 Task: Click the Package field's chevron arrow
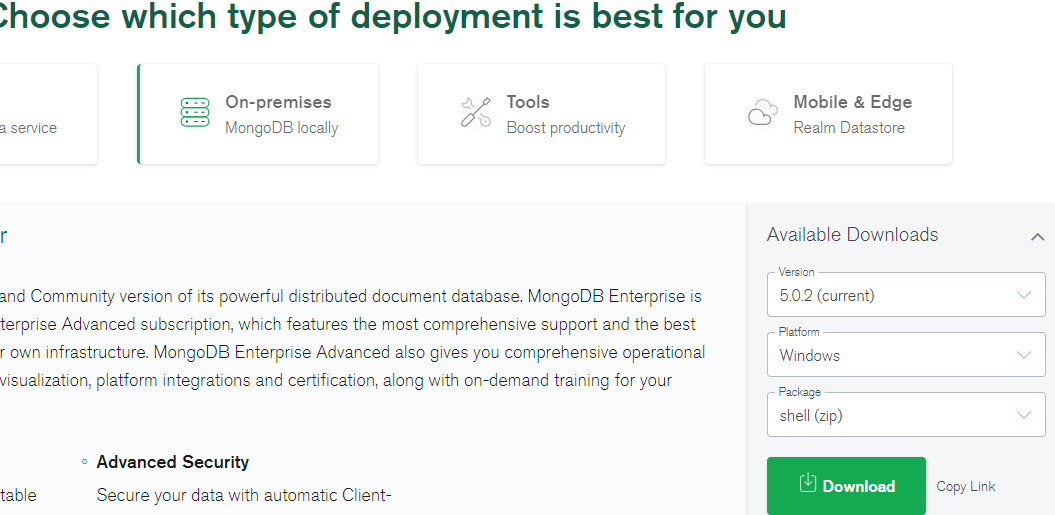[x=1023, y=415]
